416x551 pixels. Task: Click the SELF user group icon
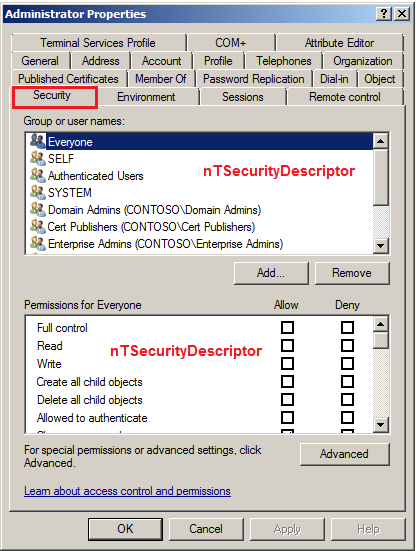point(38,158)
